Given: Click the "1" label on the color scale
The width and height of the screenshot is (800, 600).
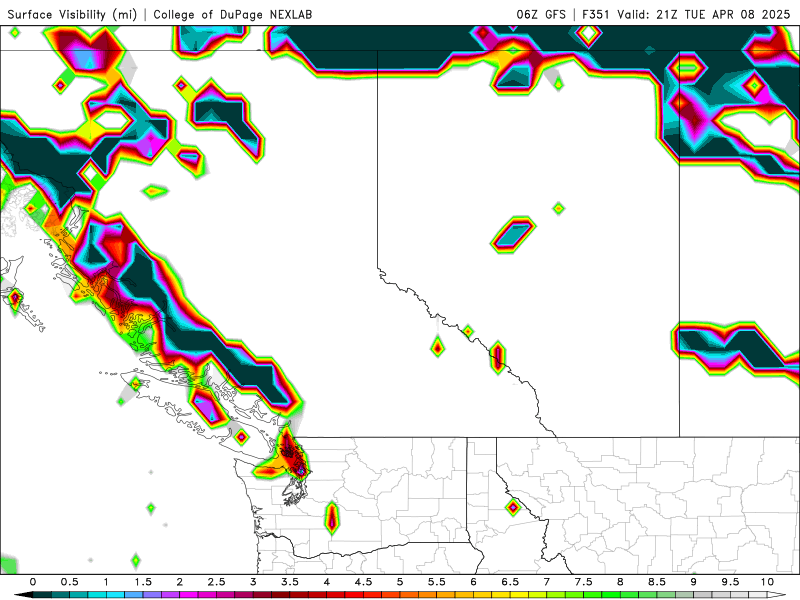Looking at the screenshot, I should pyautogui.click(x=106, y=582).
